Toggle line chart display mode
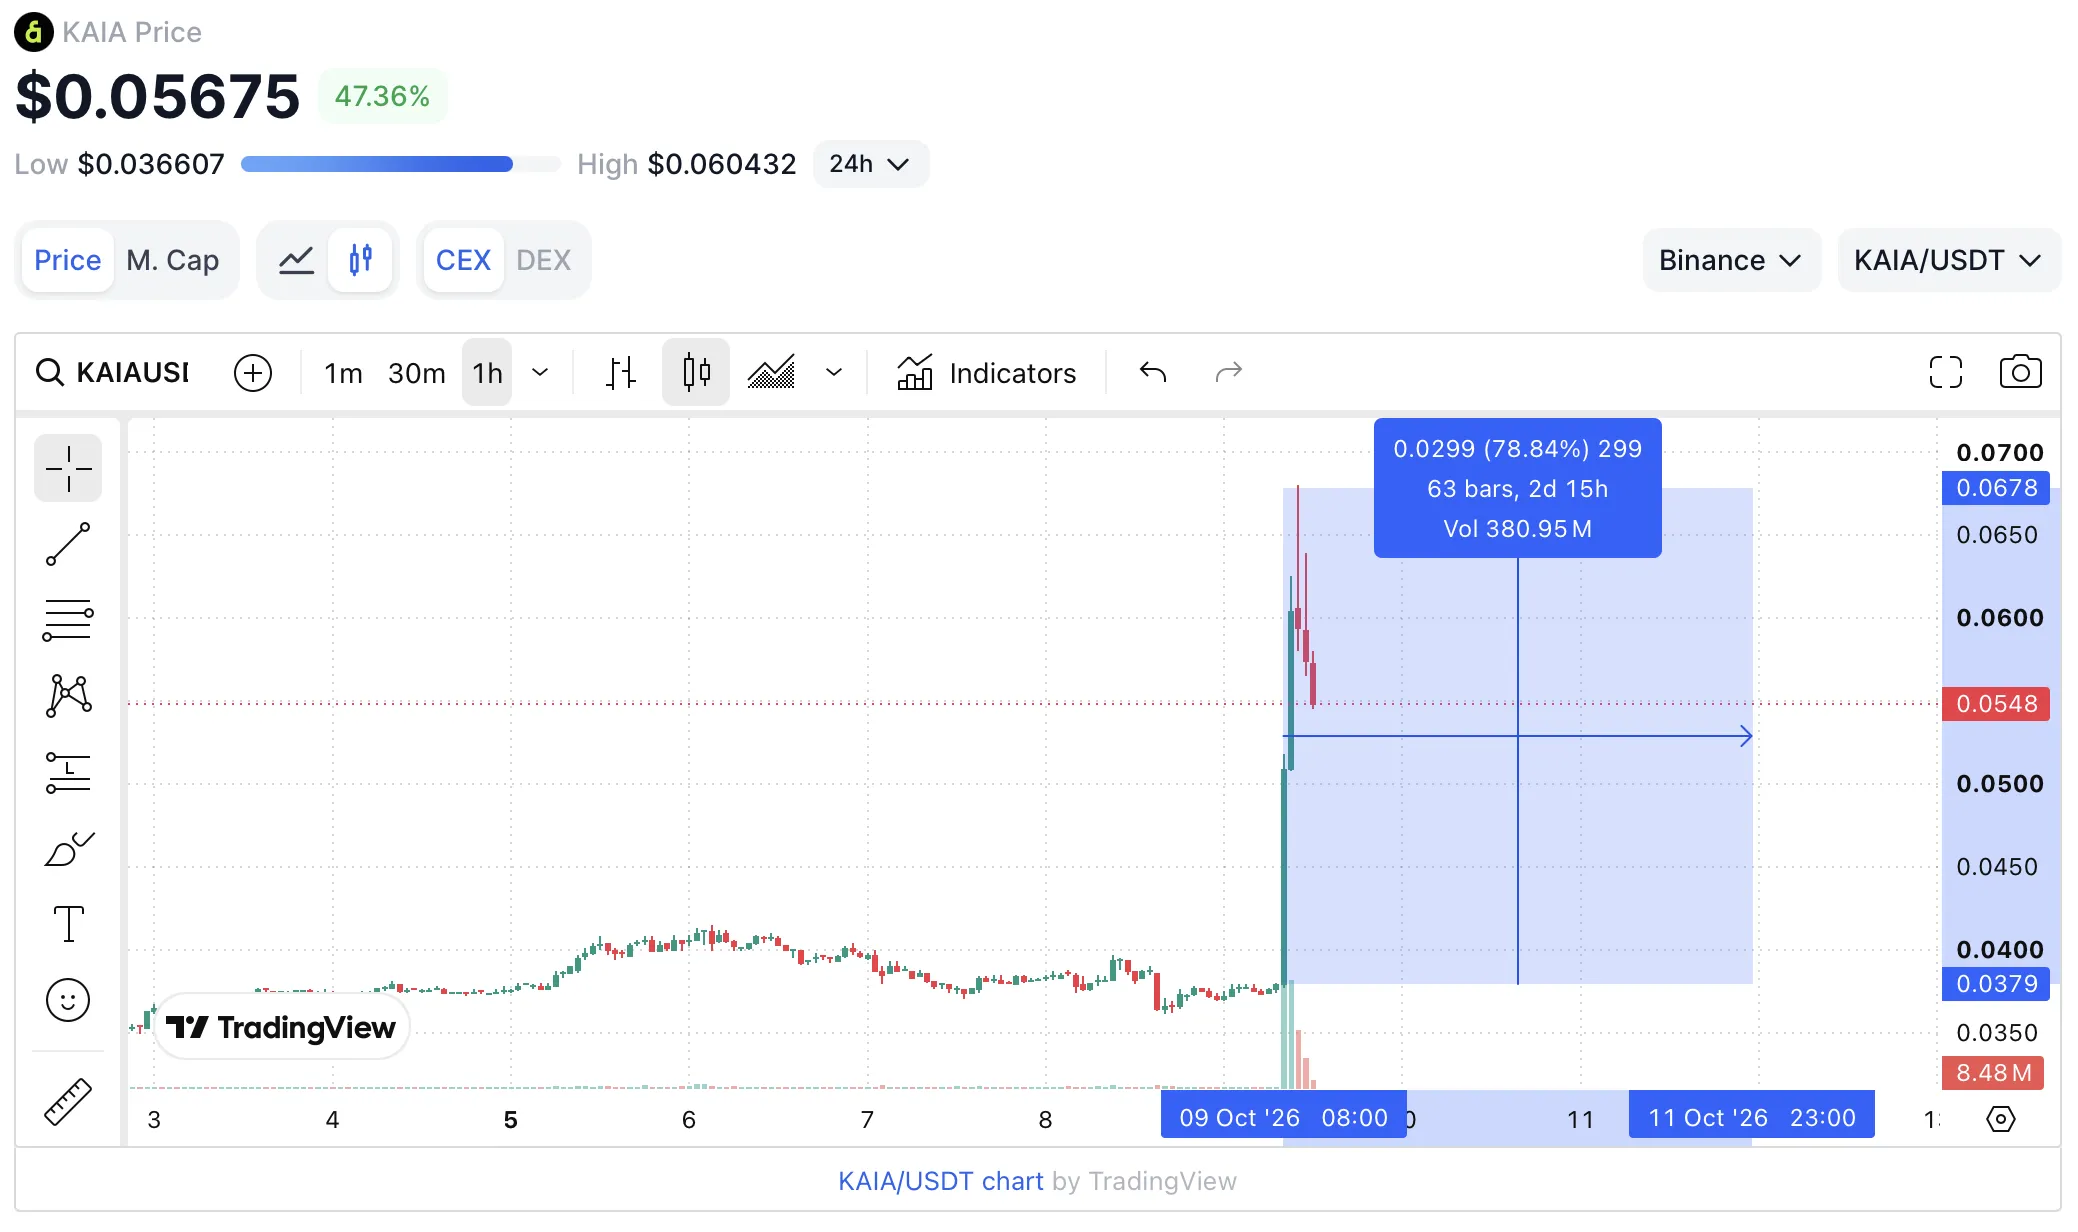2078x1232 pixels. pos(296,260)
